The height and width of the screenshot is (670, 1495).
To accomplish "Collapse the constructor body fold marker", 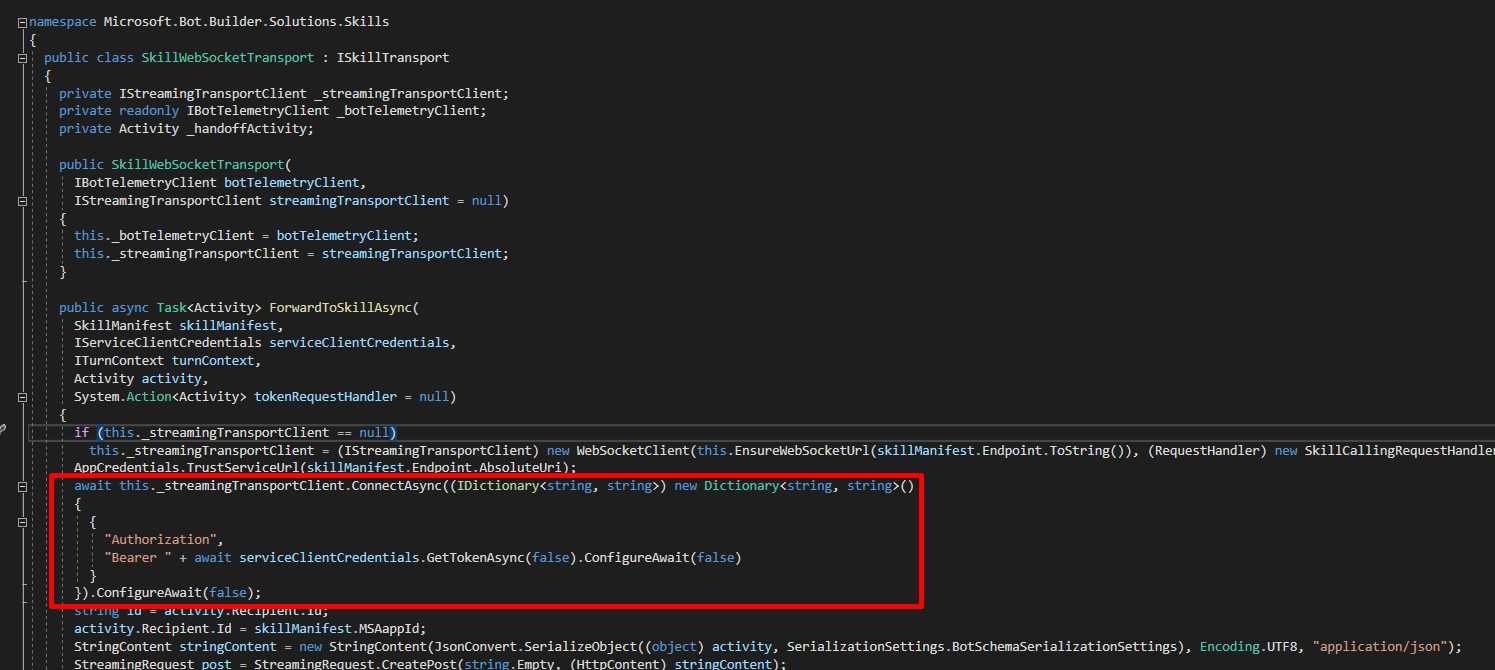I will click(22, 200).
